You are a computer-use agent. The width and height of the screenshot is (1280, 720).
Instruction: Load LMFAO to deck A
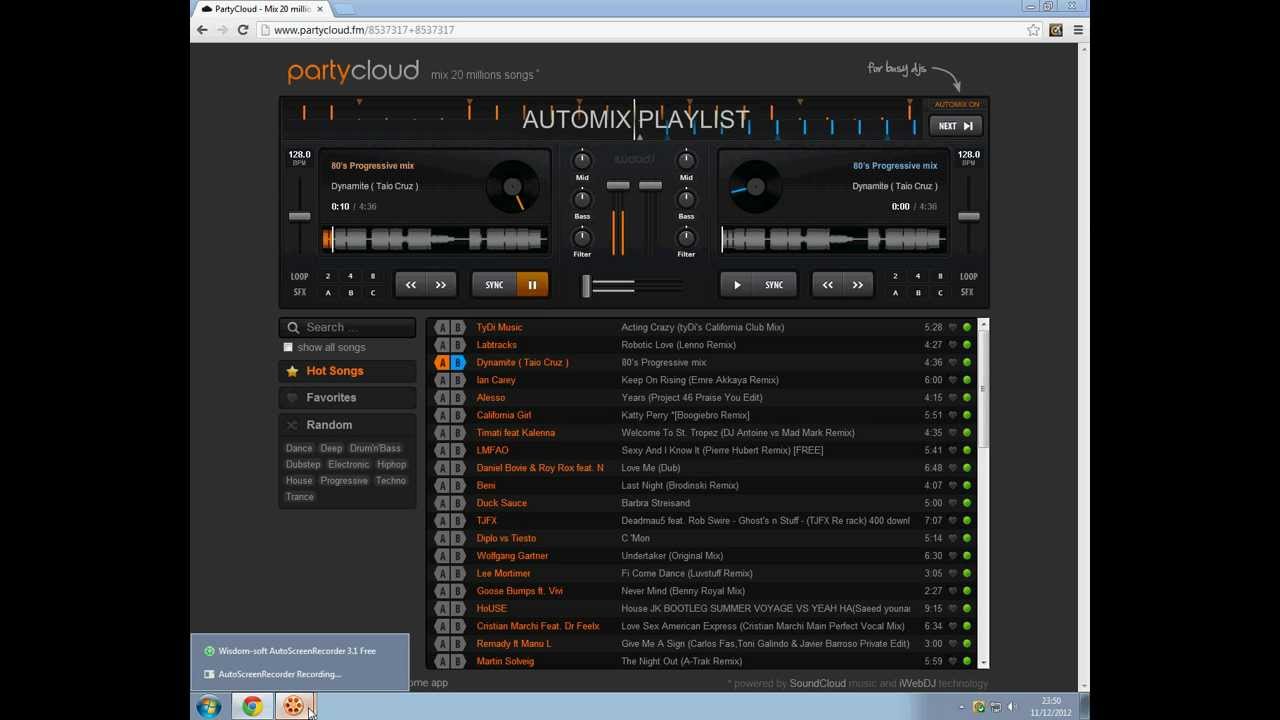[x=442, y=450]
